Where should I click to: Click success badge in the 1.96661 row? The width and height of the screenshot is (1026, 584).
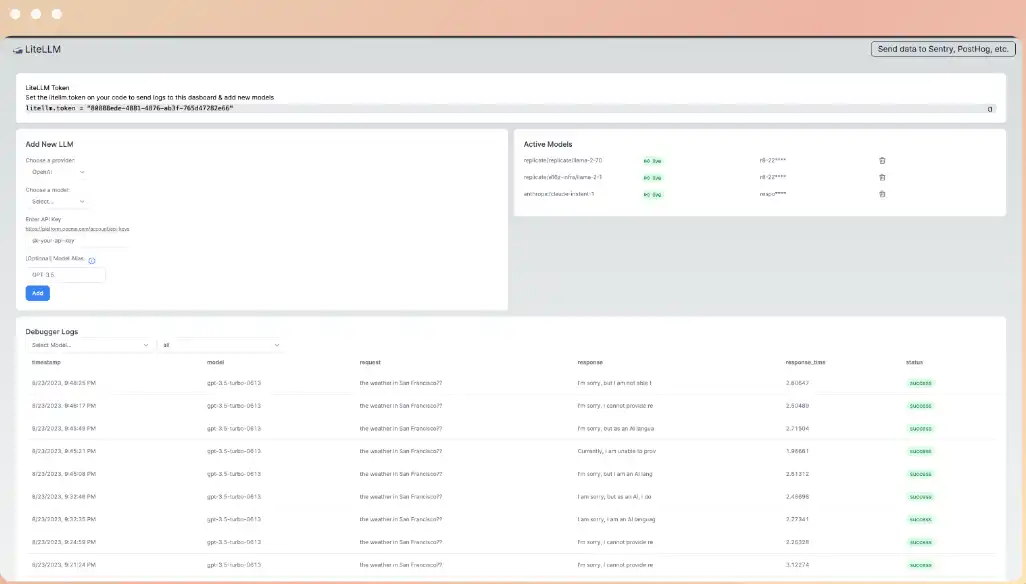[920, 451]
